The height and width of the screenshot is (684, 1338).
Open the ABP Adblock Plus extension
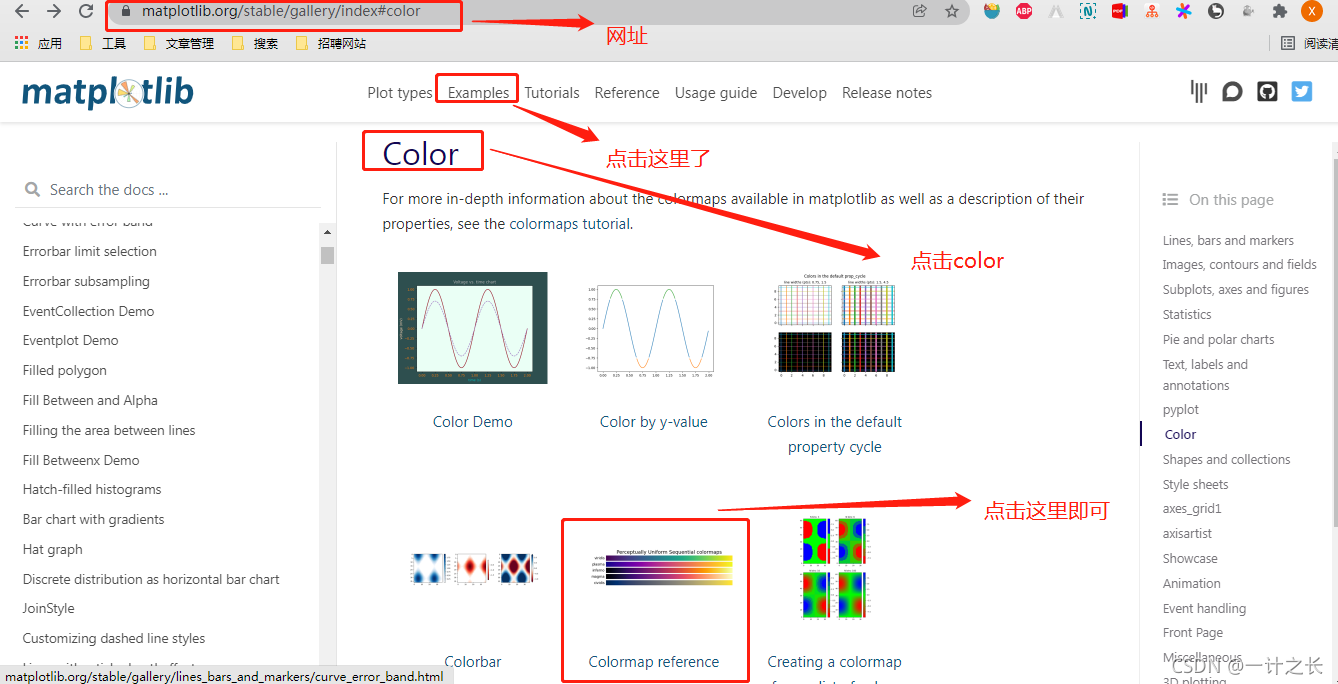pyautogui.click(x=1024, y=12)
